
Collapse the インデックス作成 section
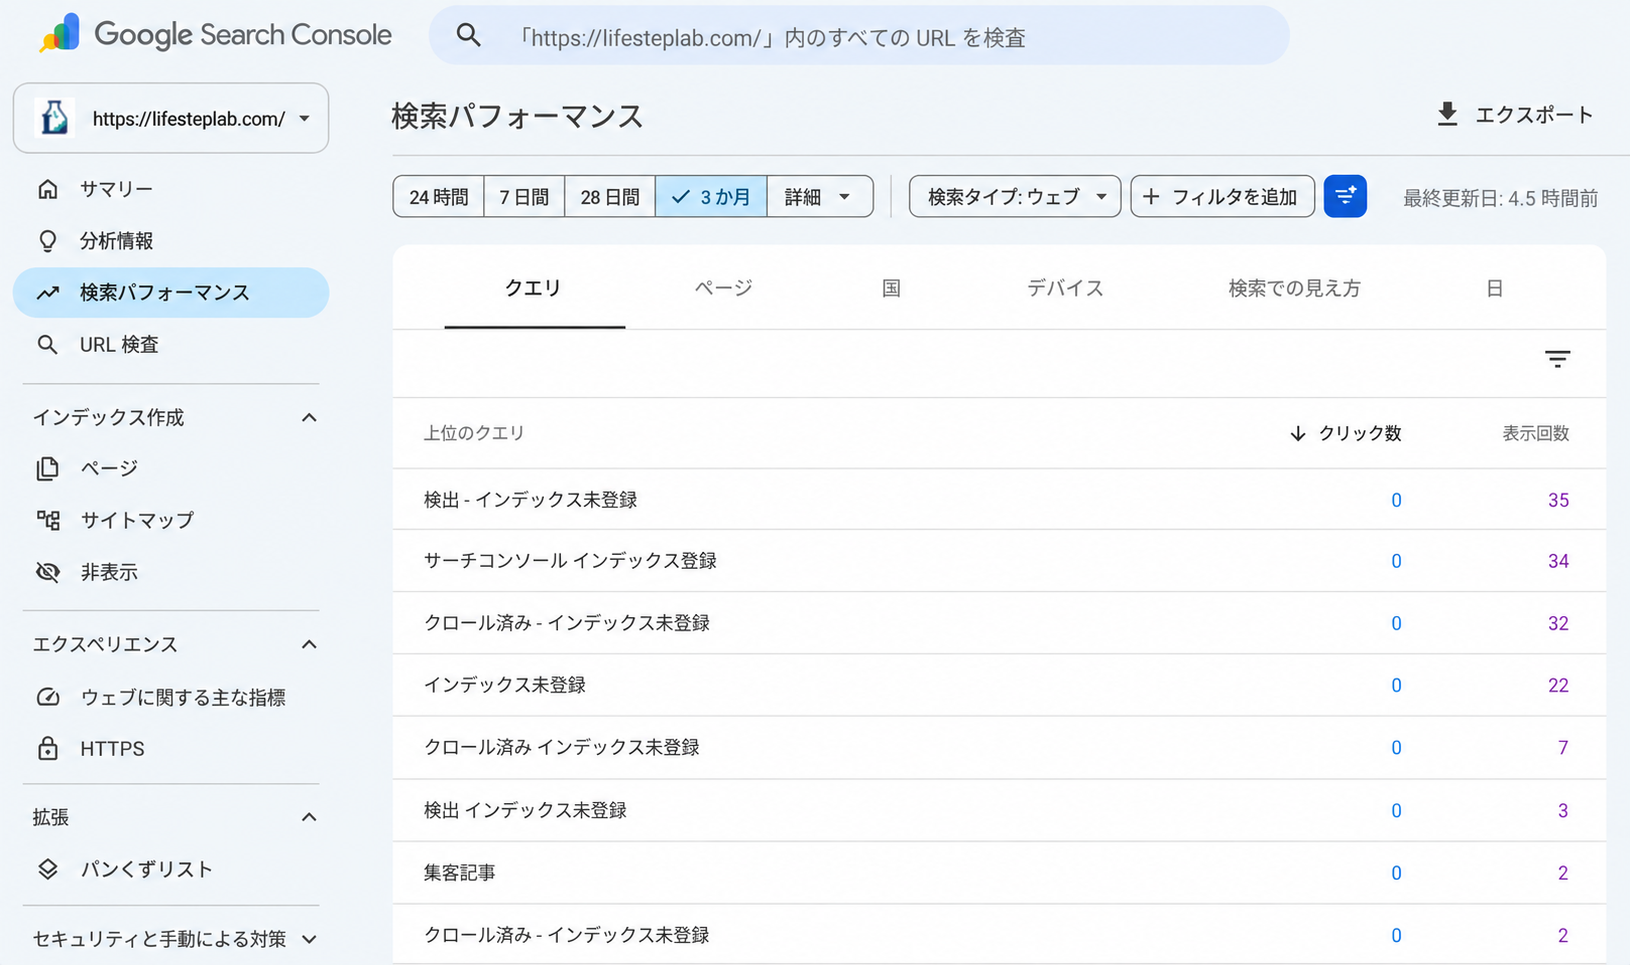(309, 417)
